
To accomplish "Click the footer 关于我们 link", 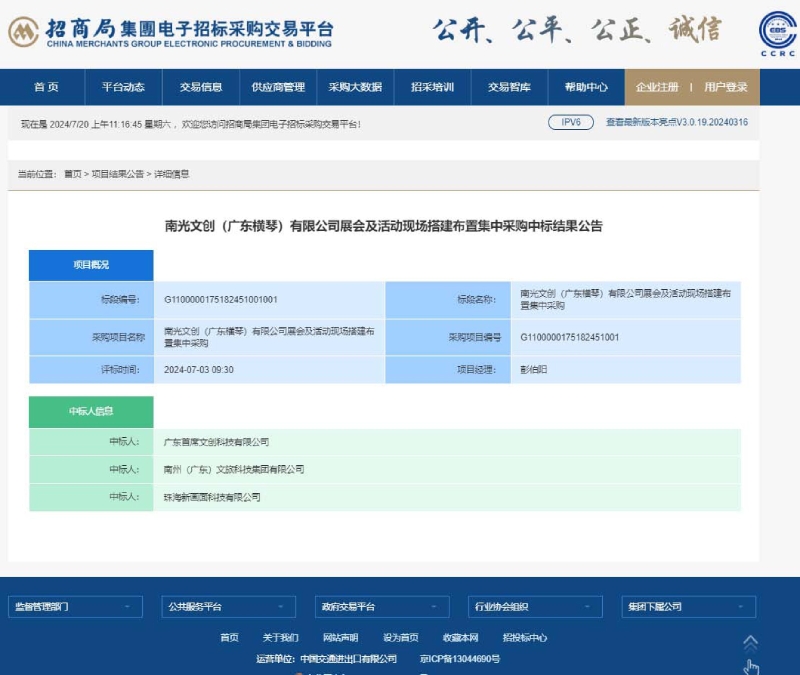I will [x=281, y=638].
